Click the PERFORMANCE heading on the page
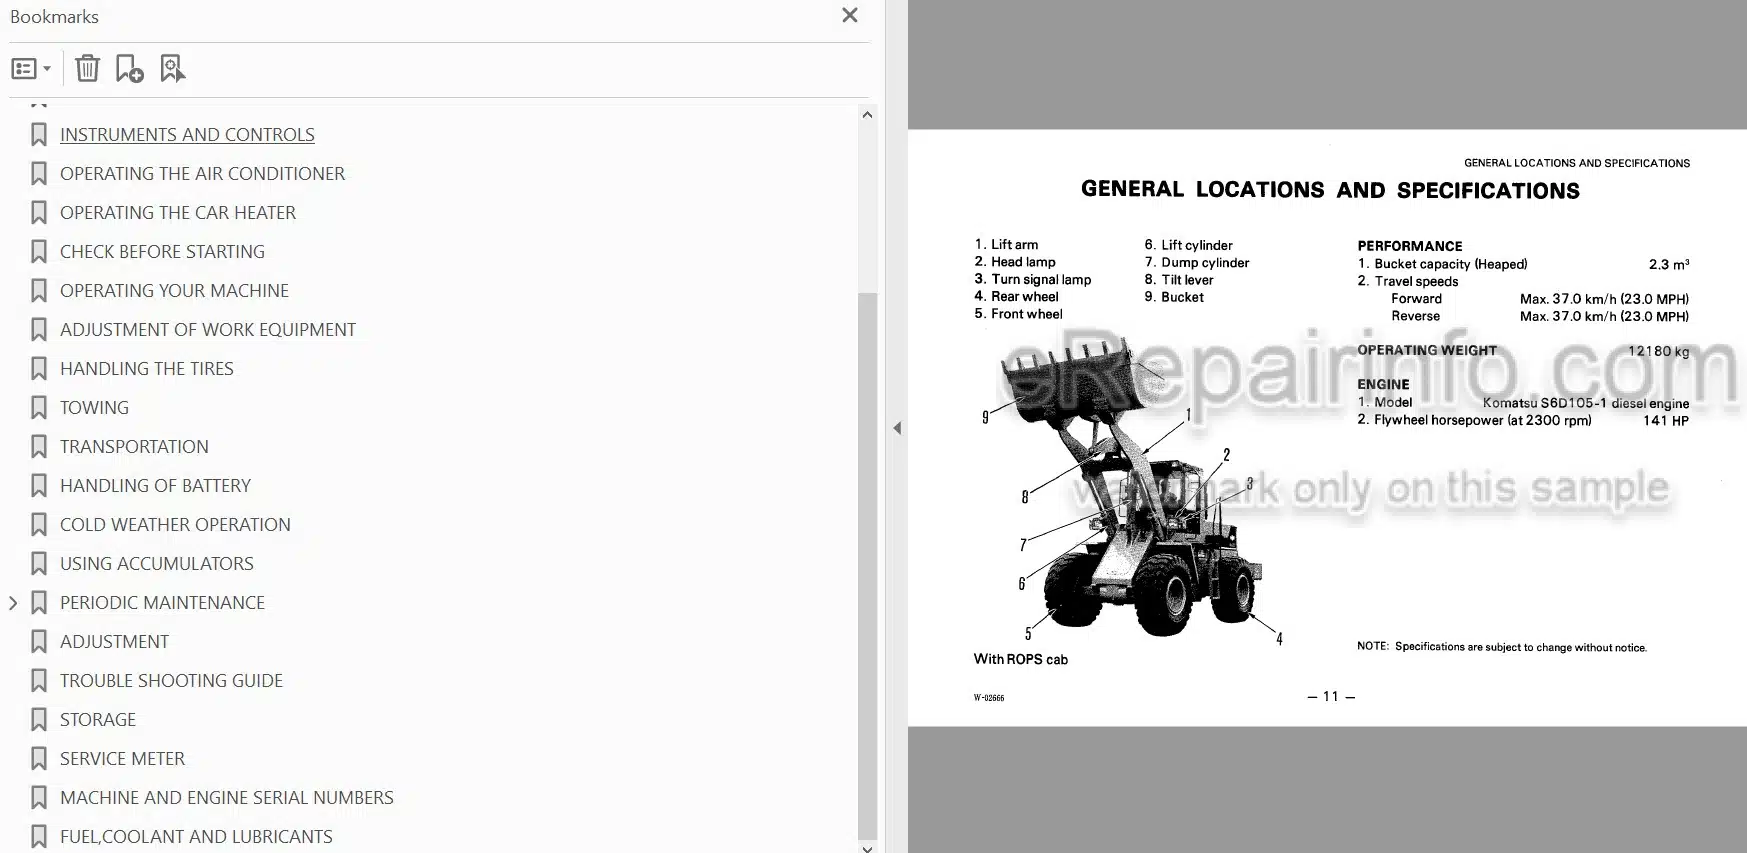Viewport: 1747px width, 853px height. pos(1409,246)
